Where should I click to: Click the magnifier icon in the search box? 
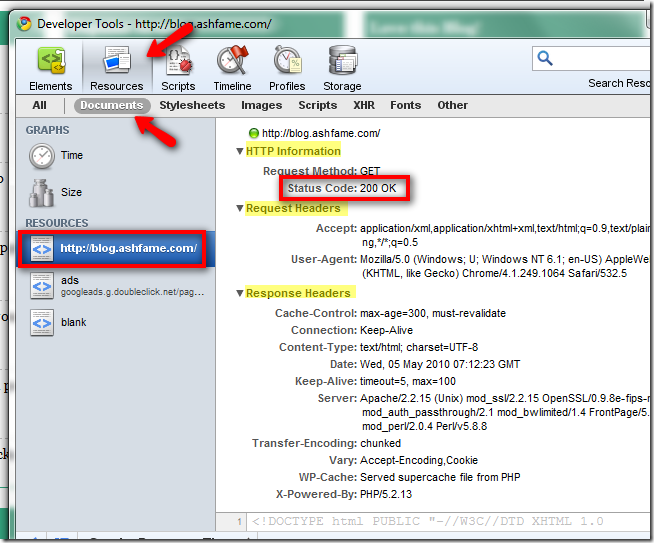(545, 59)
